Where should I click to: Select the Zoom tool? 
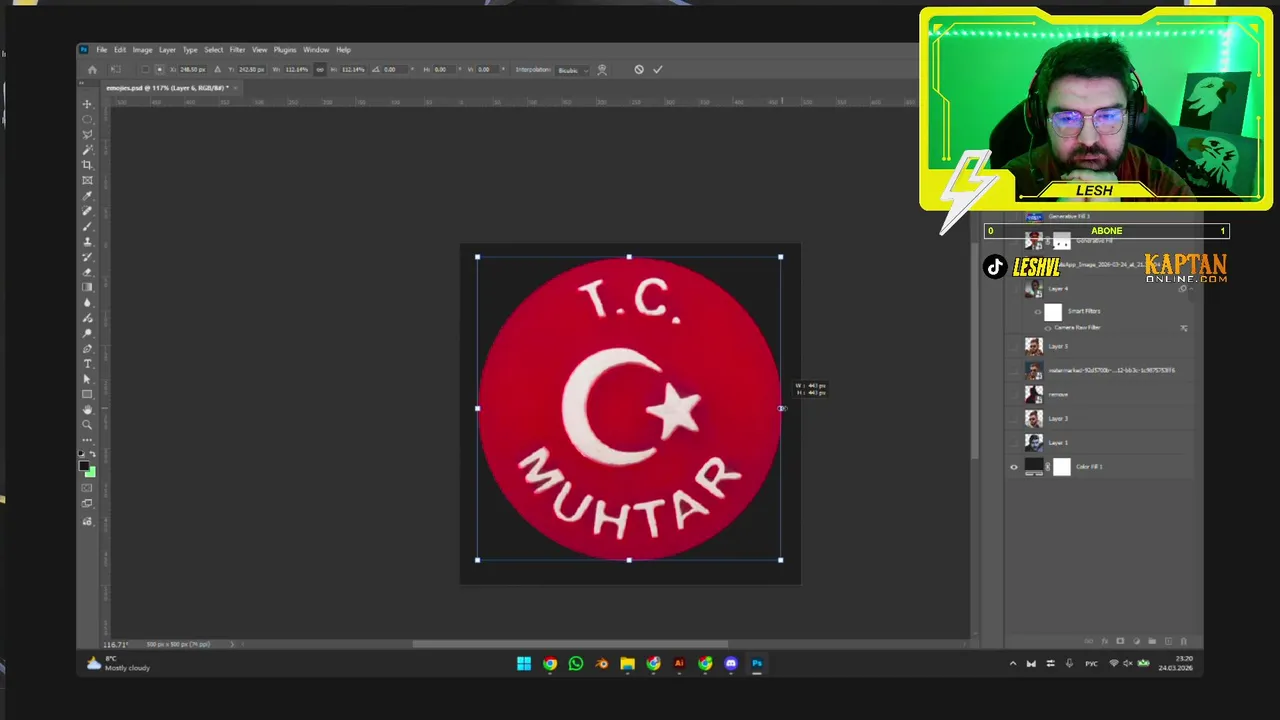87,425
